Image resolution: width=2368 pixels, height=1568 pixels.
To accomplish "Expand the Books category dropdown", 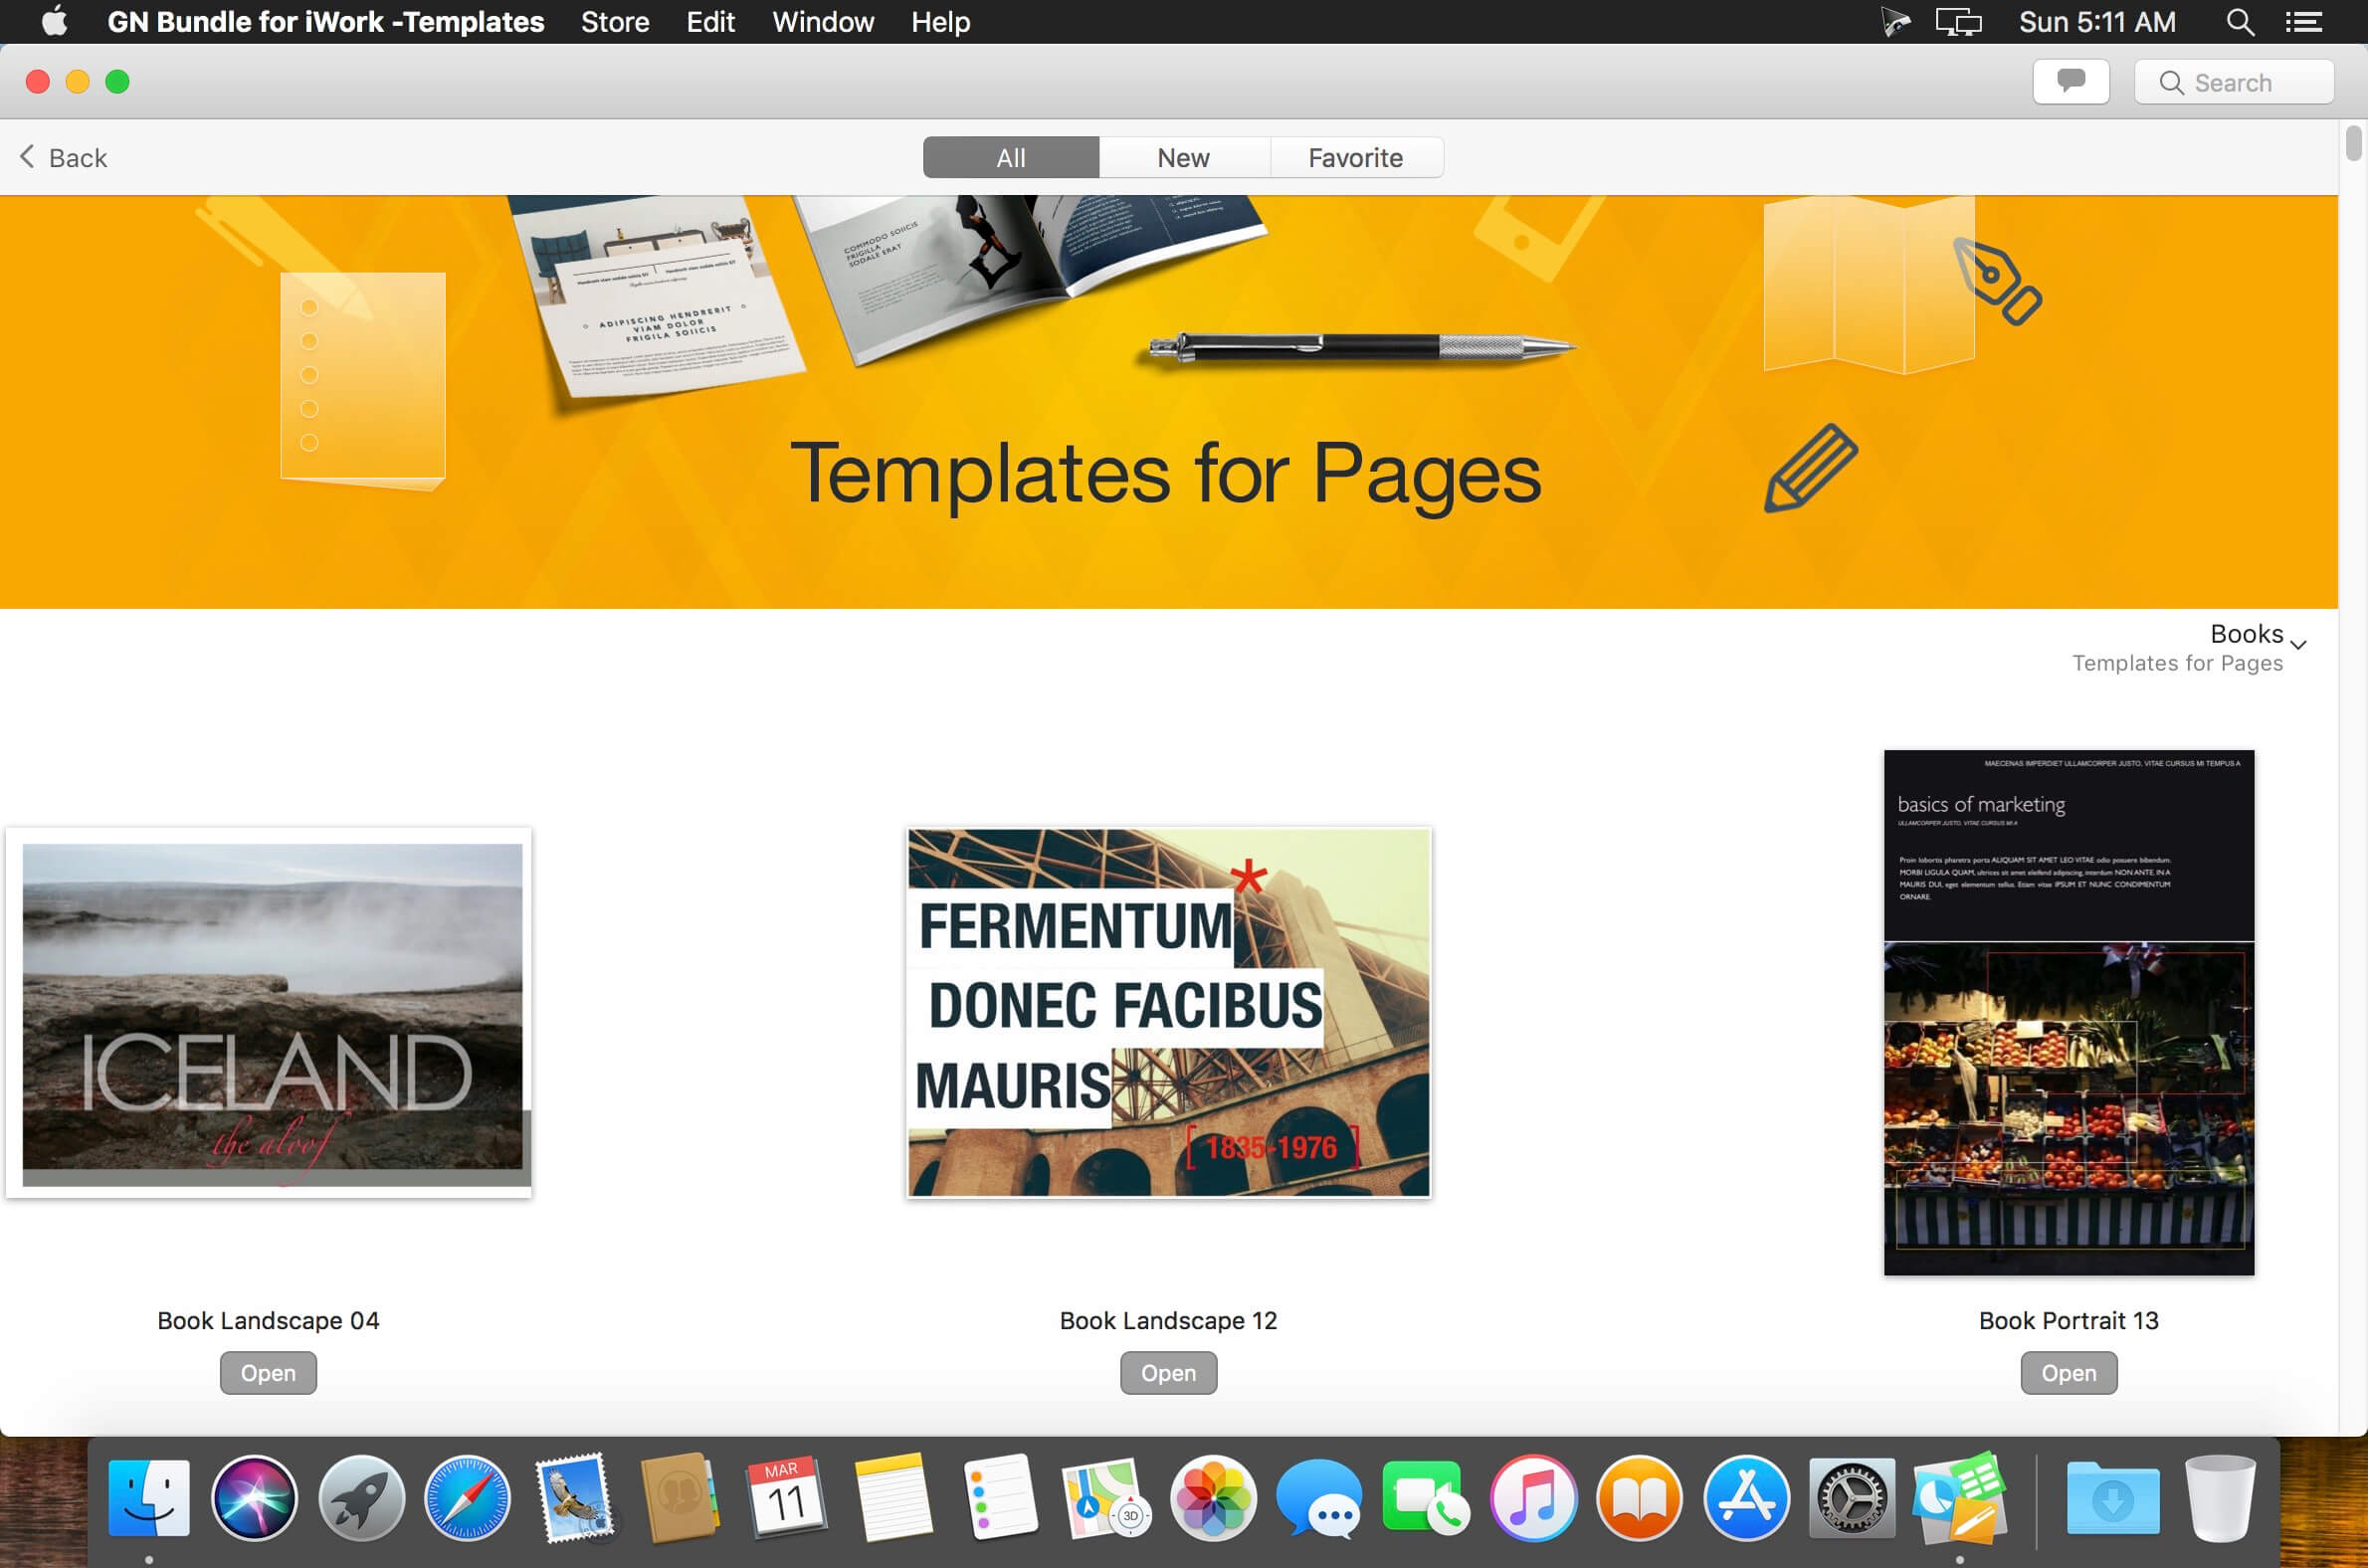I will [2258, 635].
